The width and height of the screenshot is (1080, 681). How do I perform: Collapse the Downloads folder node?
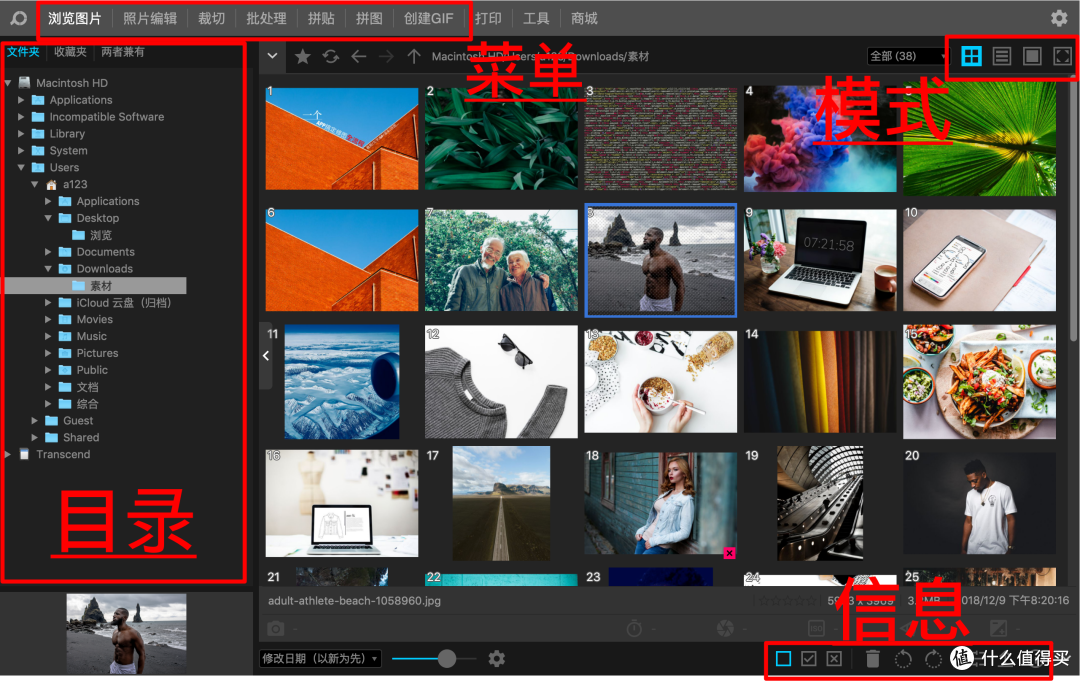(x=48, y=269)
